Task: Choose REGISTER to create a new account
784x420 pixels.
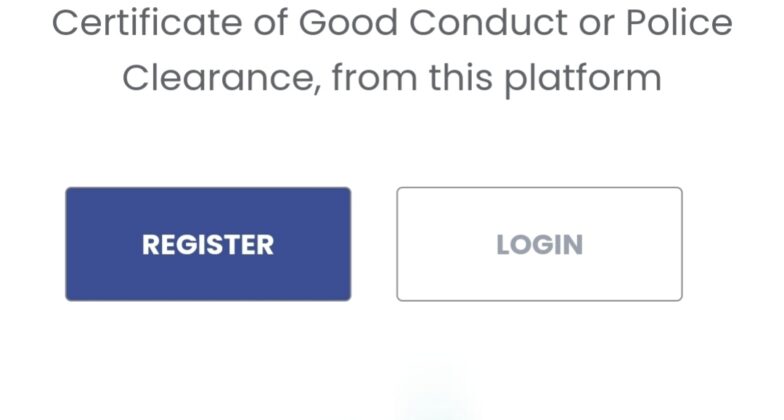Action: tap(208, 244)
